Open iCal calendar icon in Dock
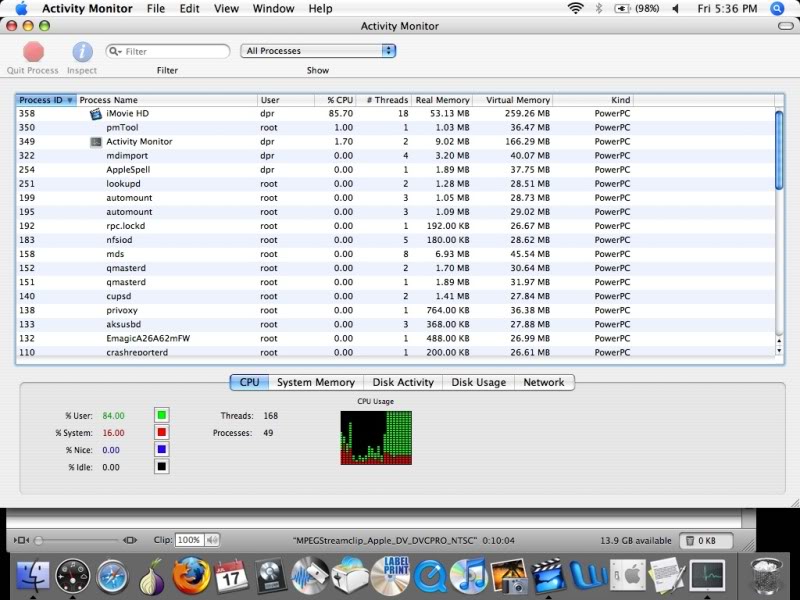The height and width of the screenshot is (600, 800). (231, 577)
